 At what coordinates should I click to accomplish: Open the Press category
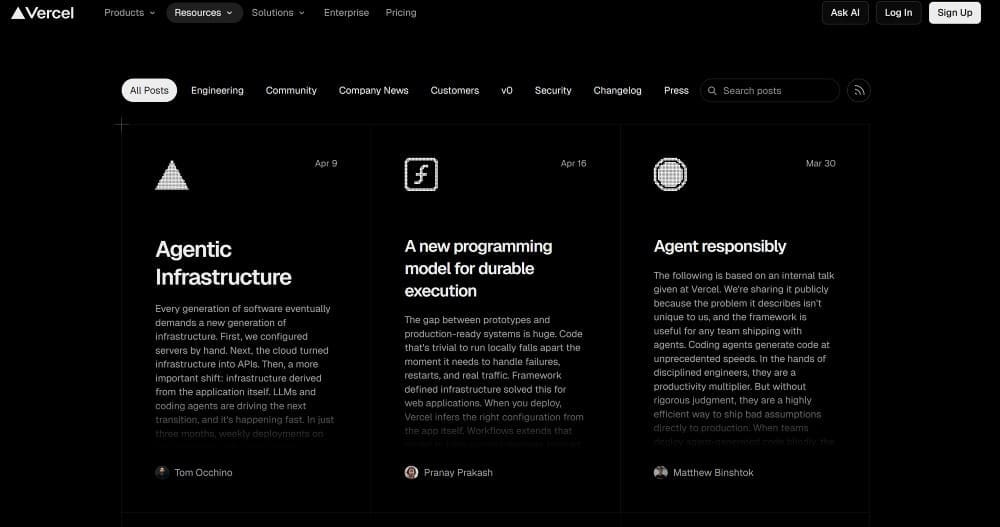point(676,91)
